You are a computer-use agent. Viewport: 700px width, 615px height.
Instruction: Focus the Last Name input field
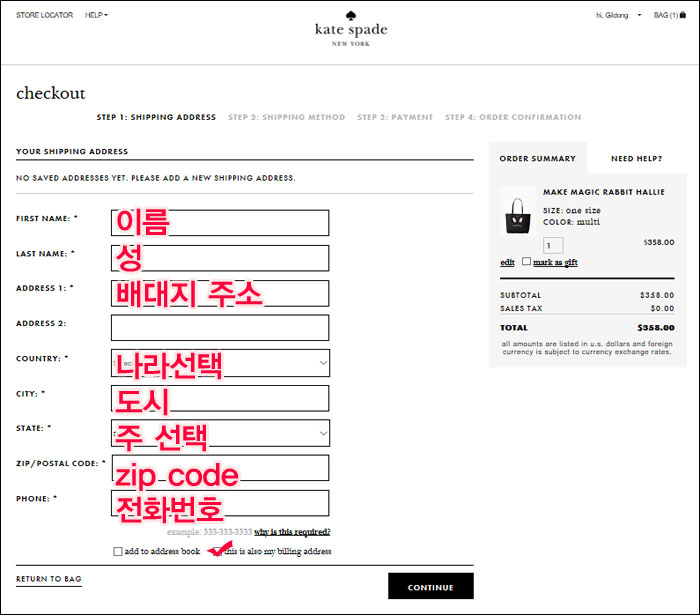[220, 258]
